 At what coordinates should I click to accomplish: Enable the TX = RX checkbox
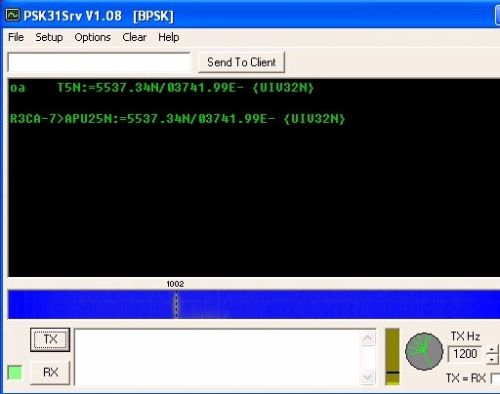pyautogui.click(x=496, y=379)
